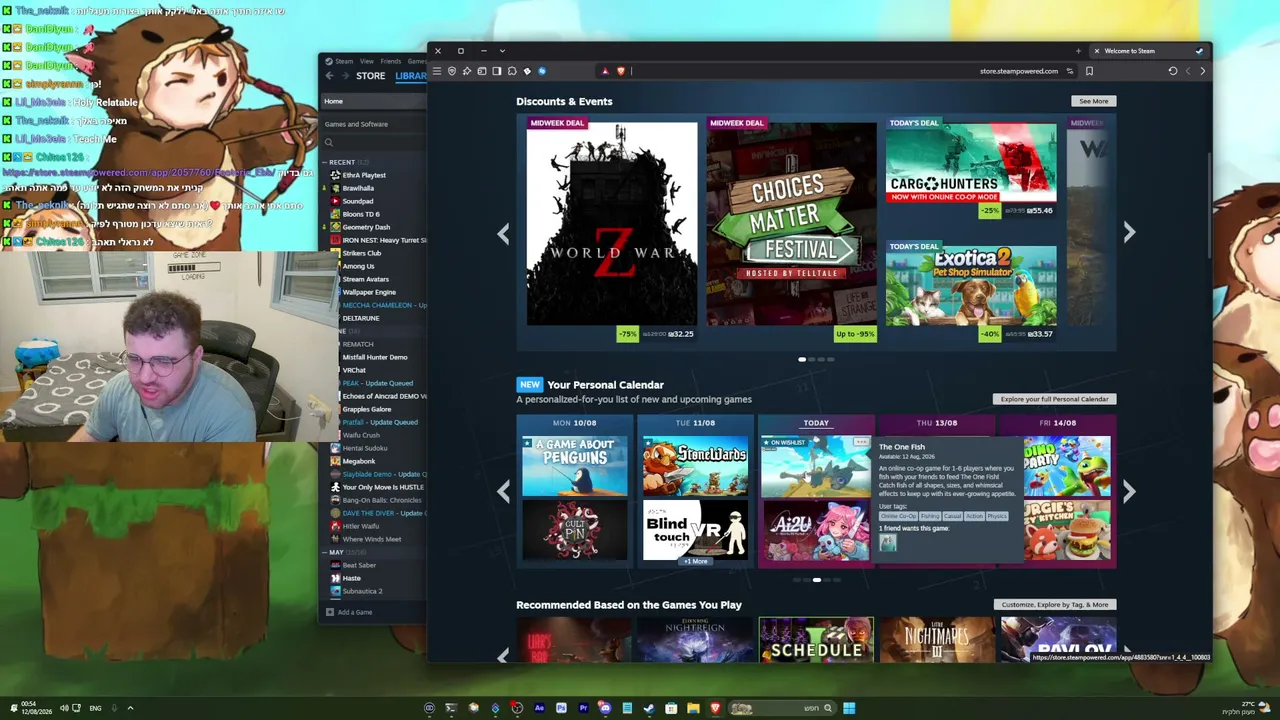Open Adobe Premiere Pro from the taskbar
Screen dimensions: 1280x720
click(583, 708)
